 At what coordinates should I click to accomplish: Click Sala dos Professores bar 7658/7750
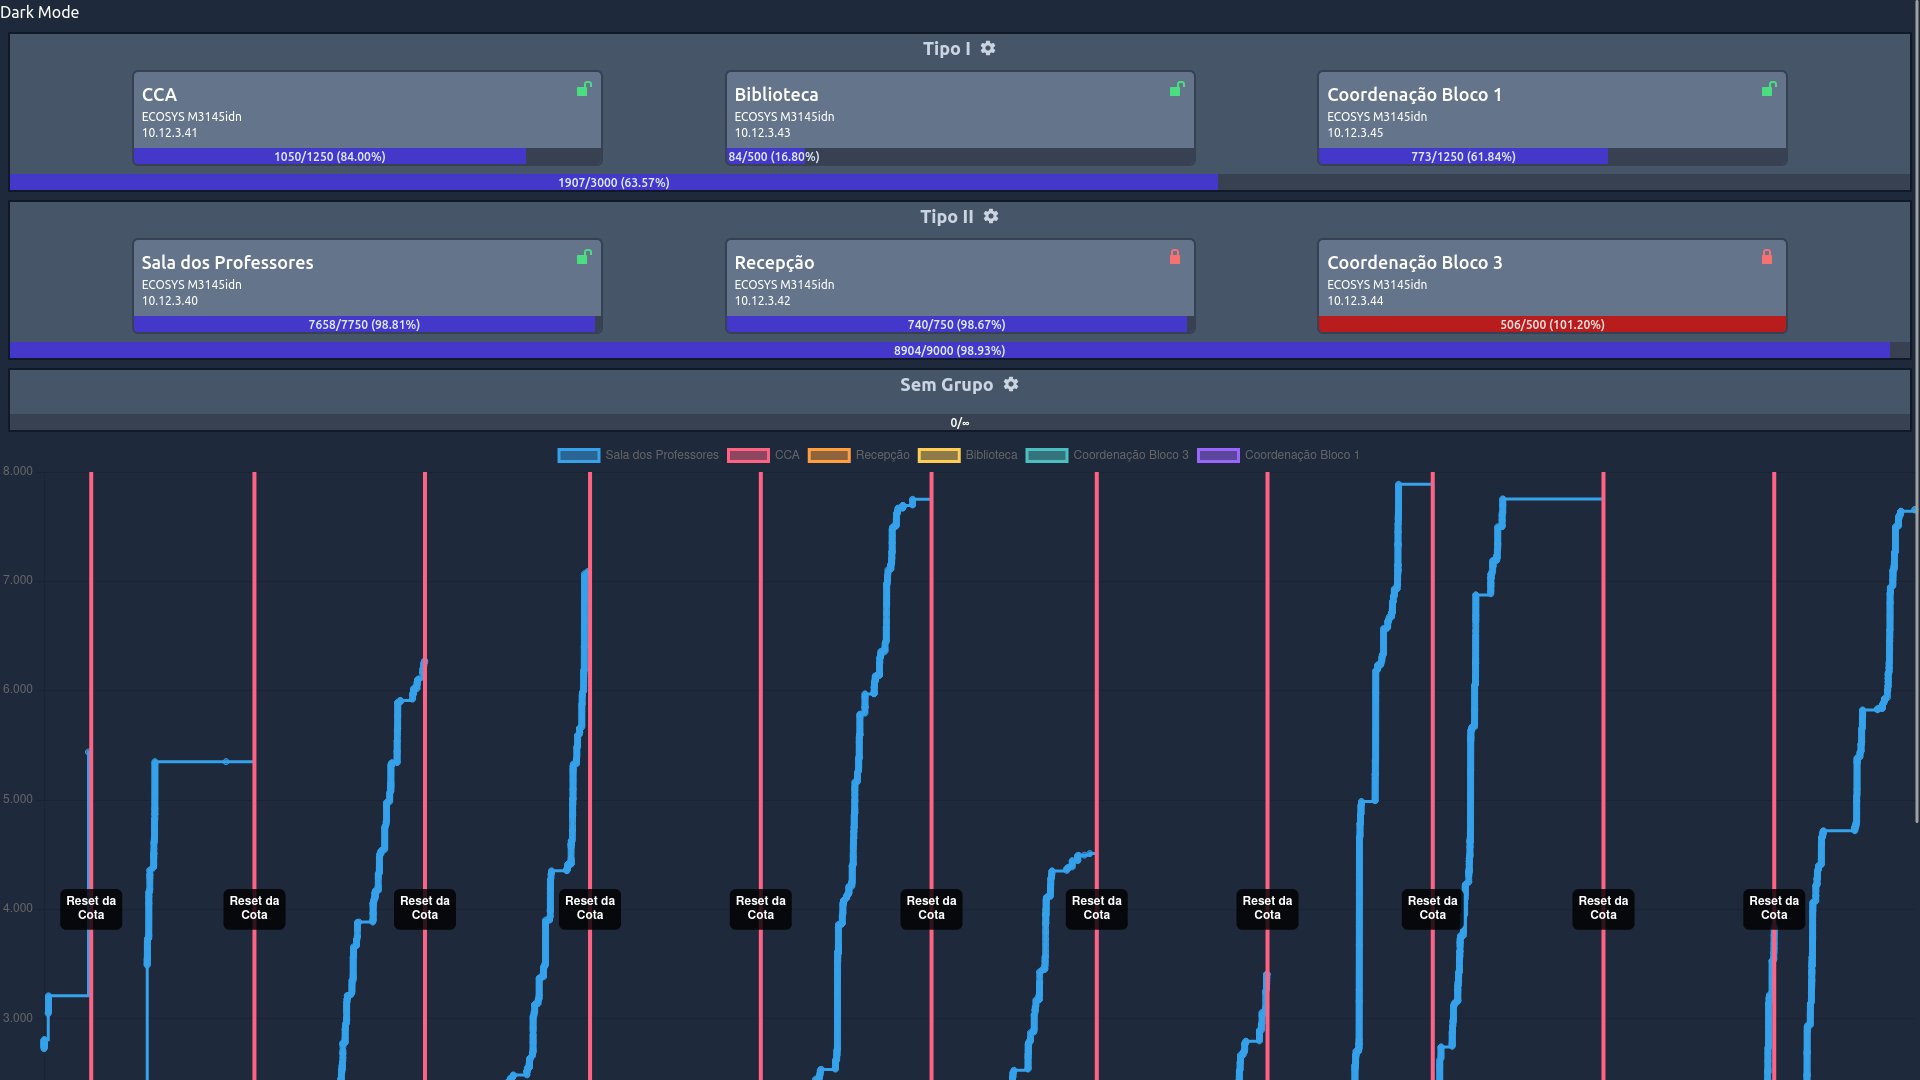click(367, 325)
